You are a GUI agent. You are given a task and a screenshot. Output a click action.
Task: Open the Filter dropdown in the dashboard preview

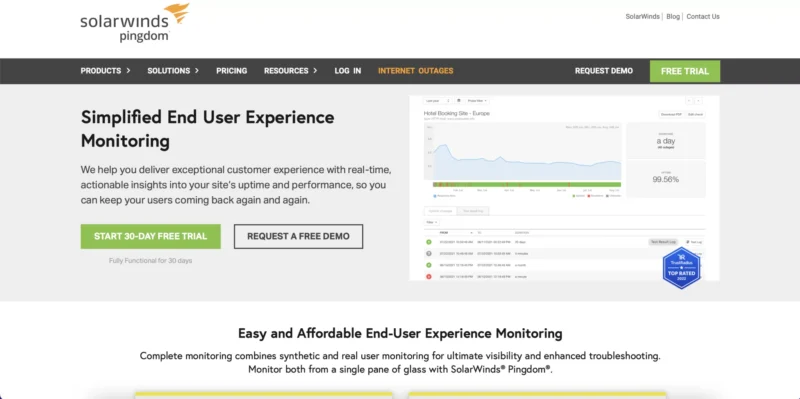point(432,222)
